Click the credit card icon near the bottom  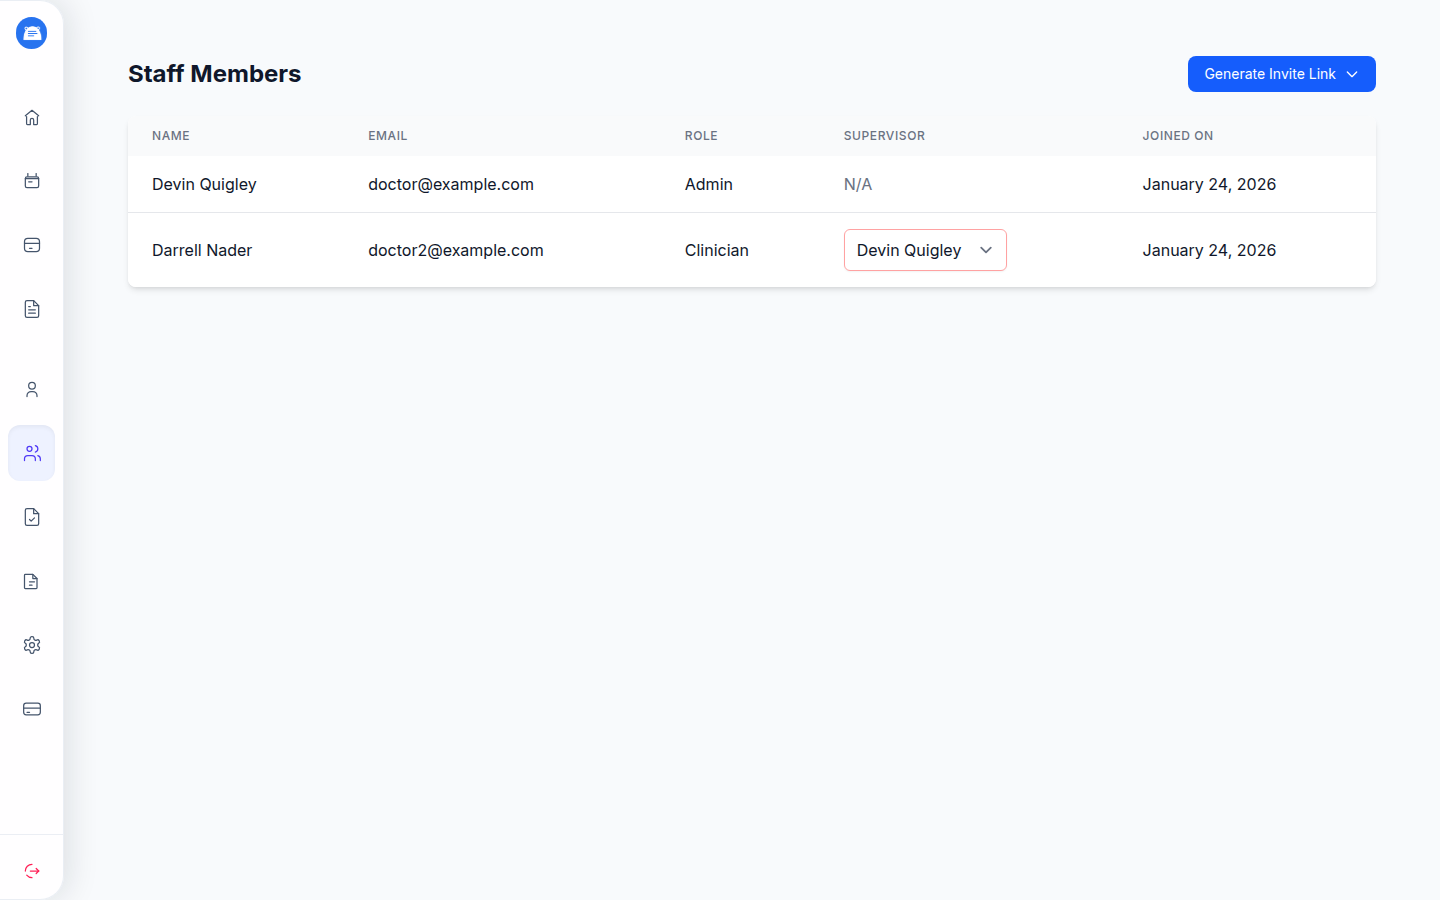click(31, 709)
